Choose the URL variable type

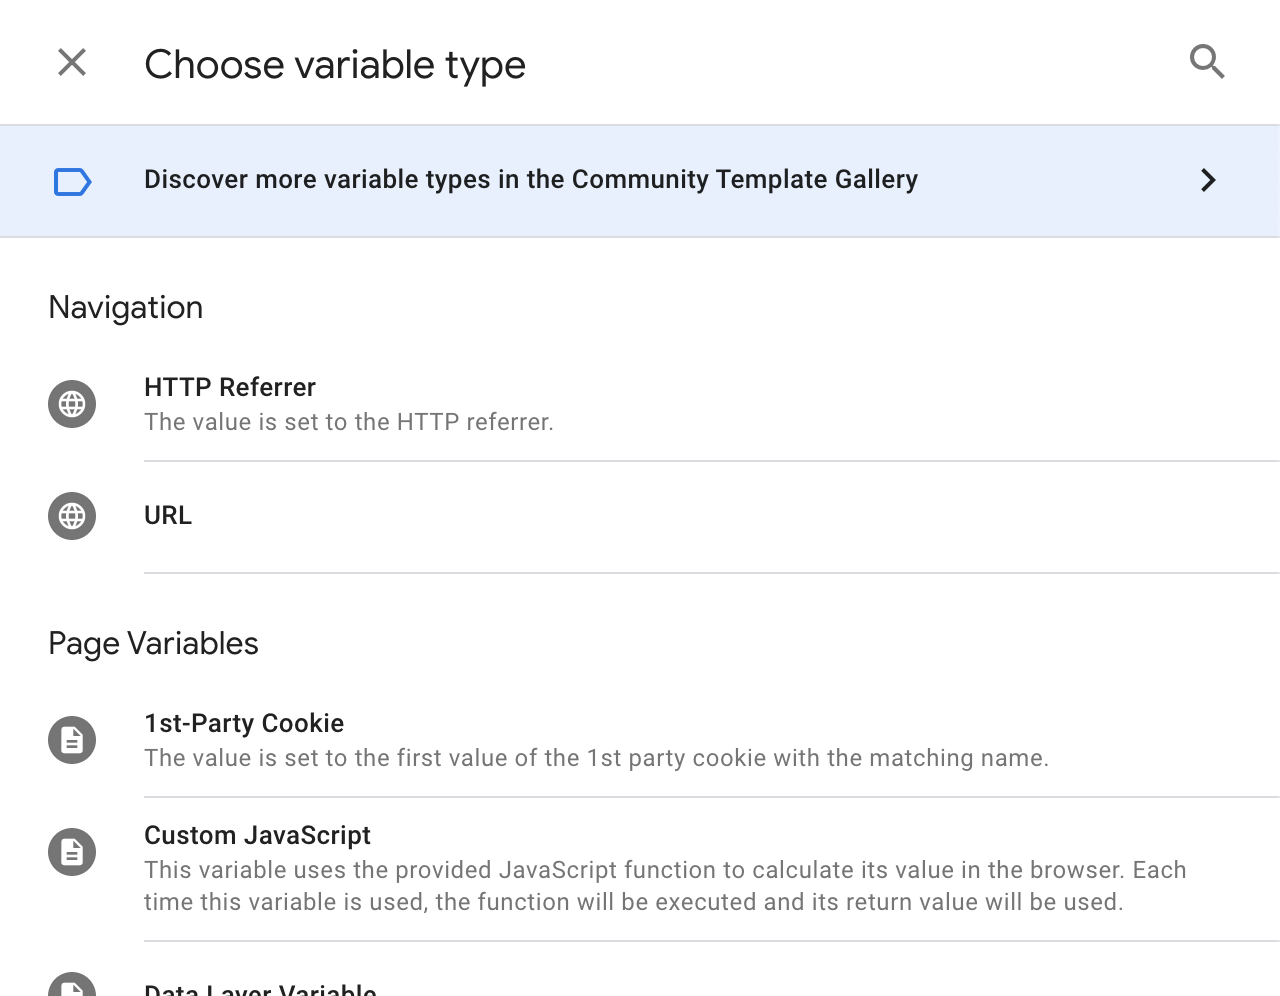pyautogui.click(x=168, y=515)
